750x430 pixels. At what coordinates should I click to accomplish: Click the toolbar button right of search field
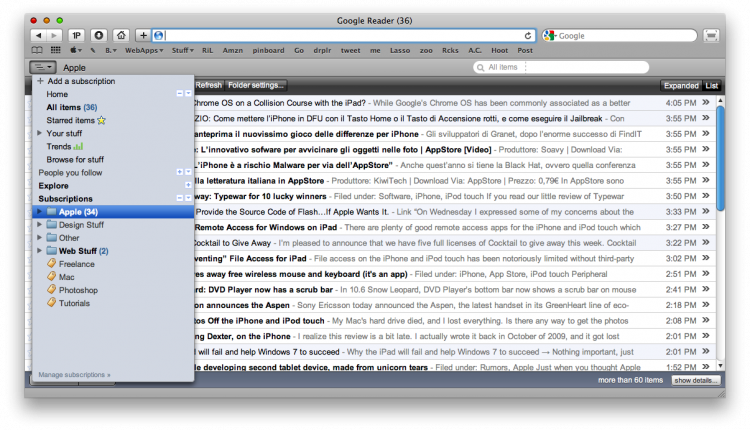pos(711,35)
